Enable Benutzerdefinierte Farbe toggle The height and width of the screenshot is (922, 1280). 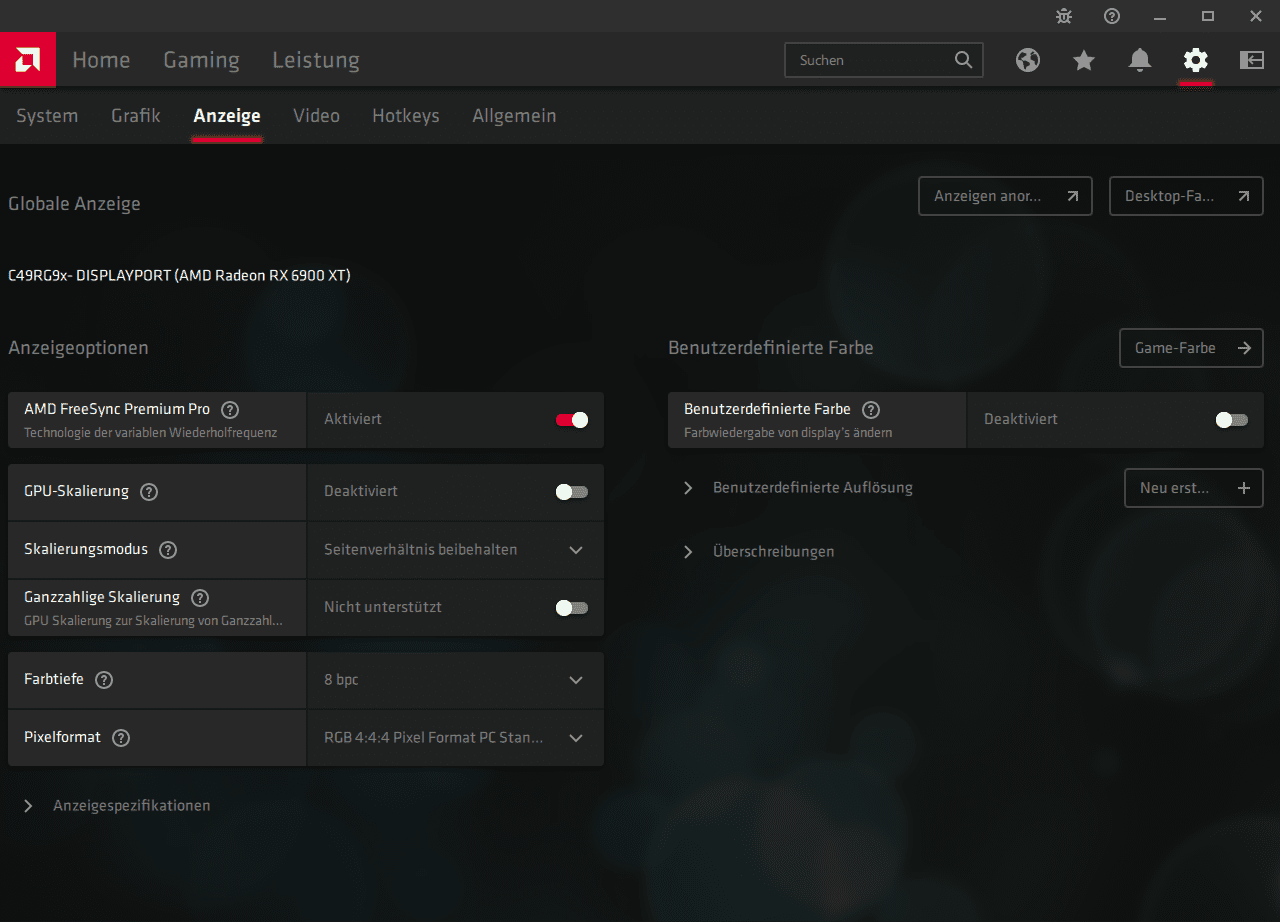pyautogui.click(x=1232, y=420)
